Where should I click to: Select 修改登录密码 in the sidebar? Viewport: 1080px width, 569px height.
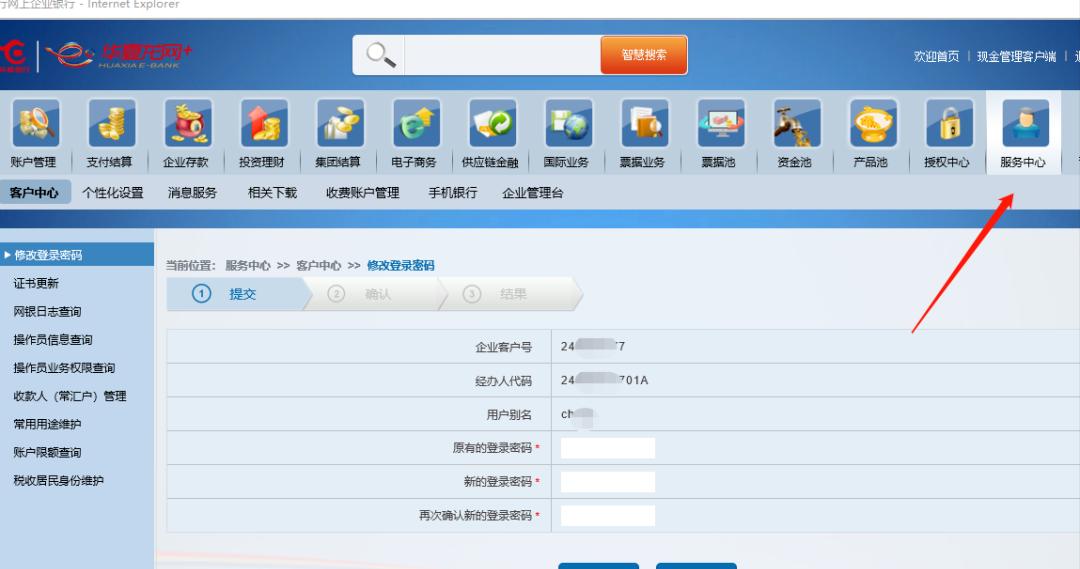[76, 255]
